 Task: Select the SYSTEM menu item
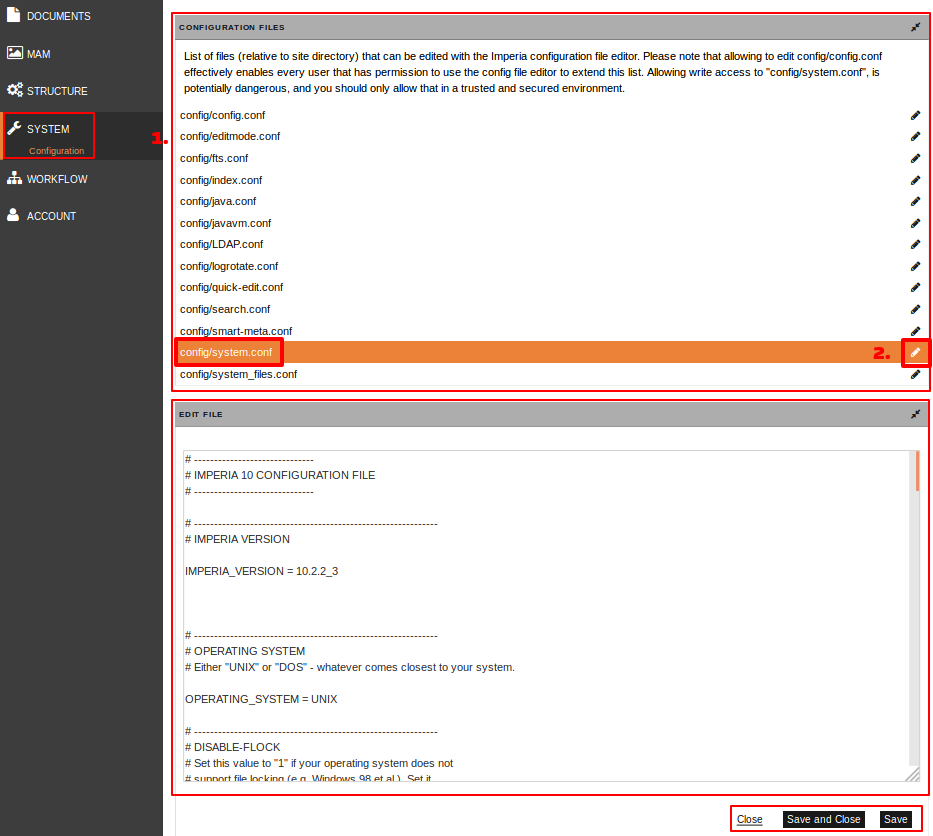point(48,129)
